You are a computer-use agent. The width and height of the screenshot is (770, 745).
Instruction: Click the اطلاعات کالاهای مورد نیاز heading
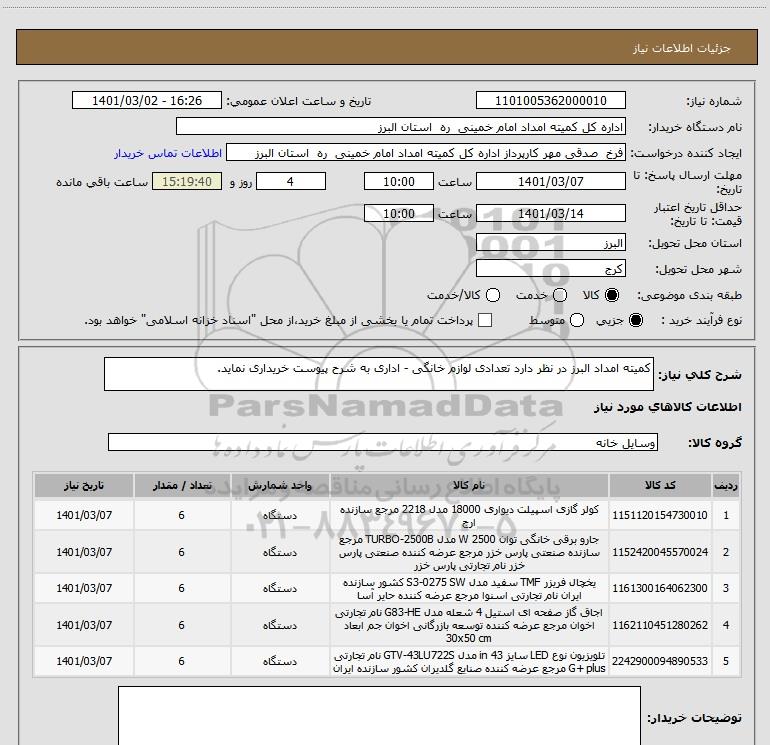667,407
